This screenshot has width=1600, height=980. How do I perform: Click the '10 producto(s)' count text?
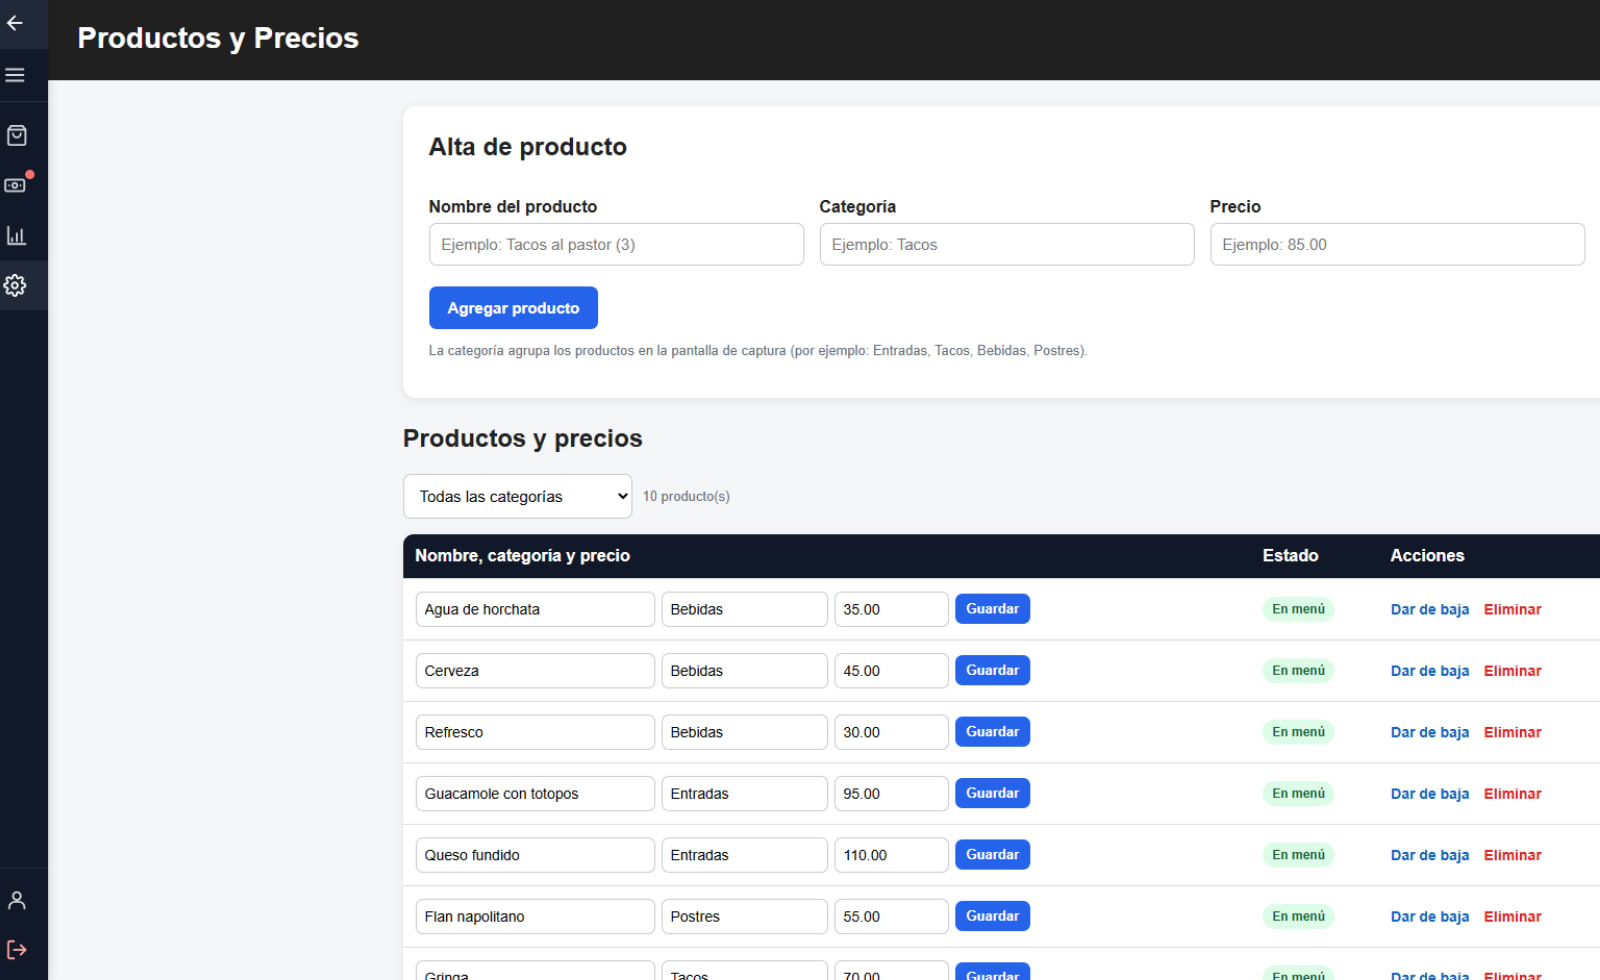pyautogui.click(x=686, y=496)
